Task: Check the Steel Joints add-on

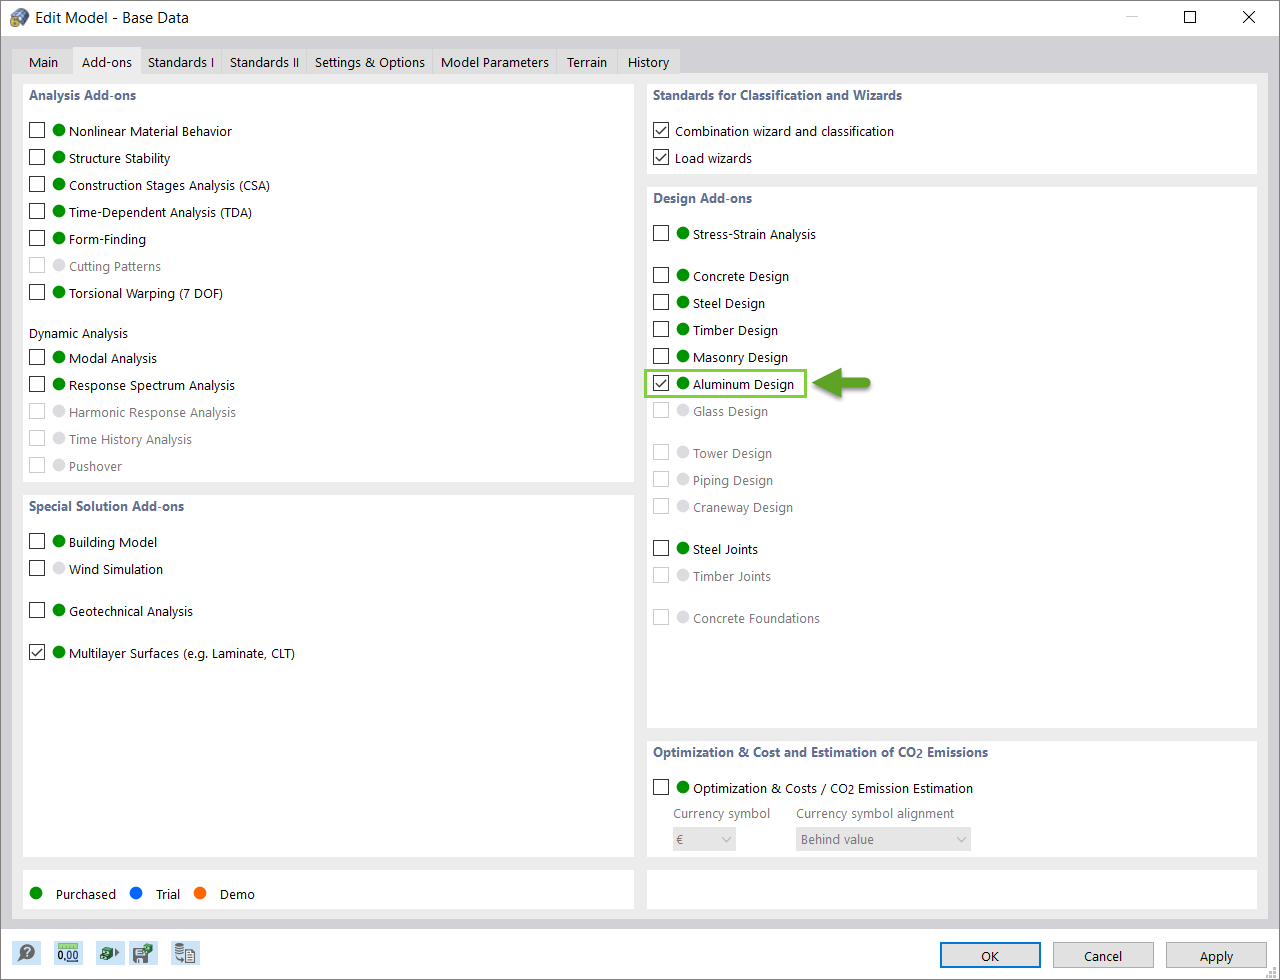Action: [661, 548]
